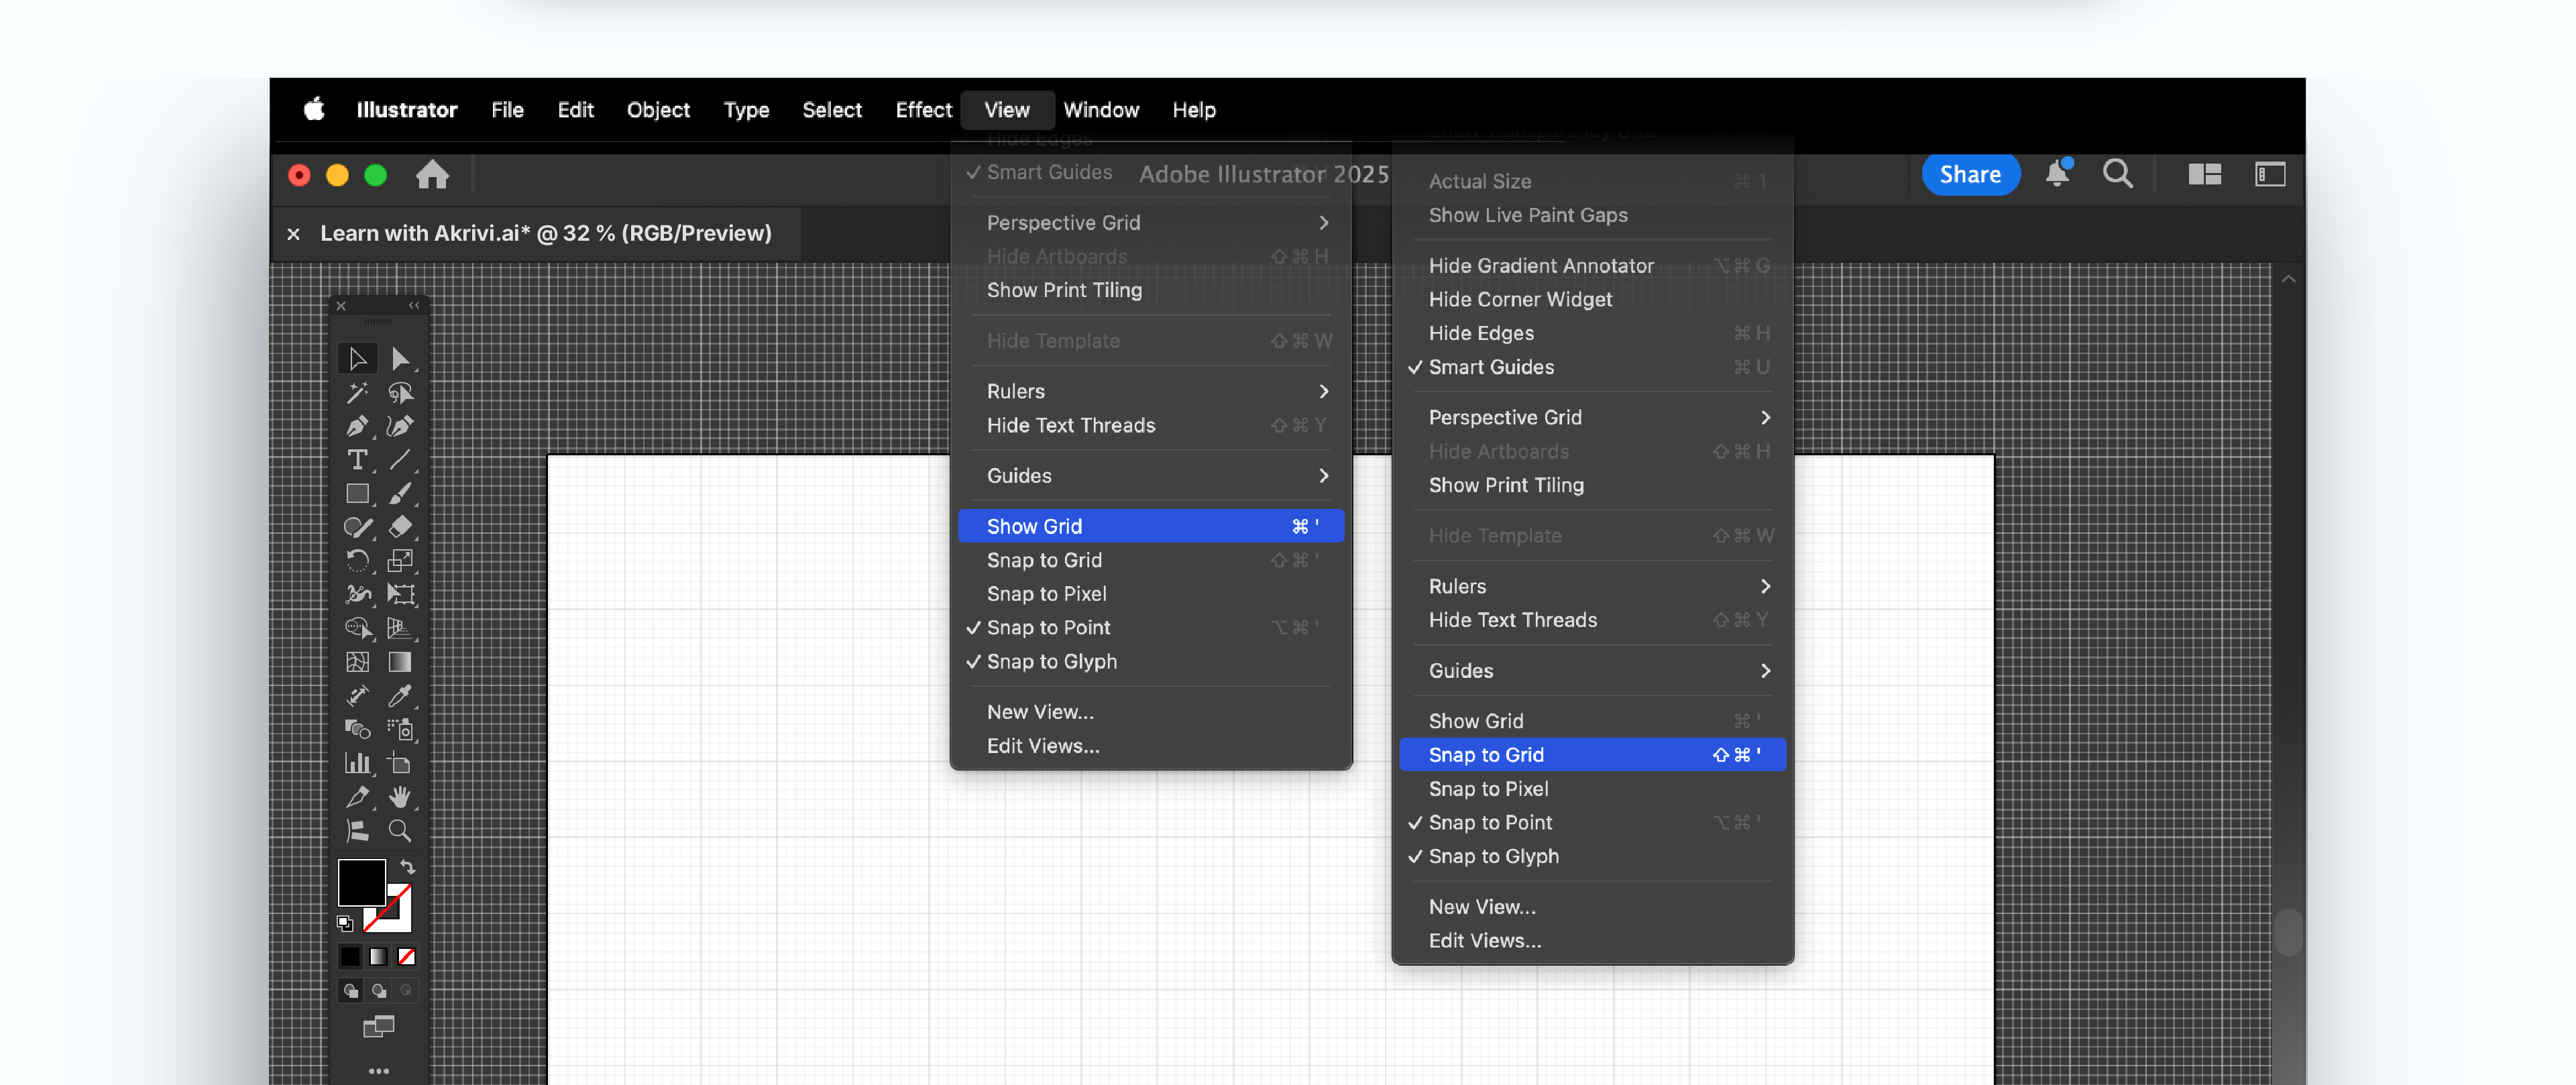The image size is (2576, 1085).
Task: Choose Show Live Paint Gaps
Action: (1592, 216)
